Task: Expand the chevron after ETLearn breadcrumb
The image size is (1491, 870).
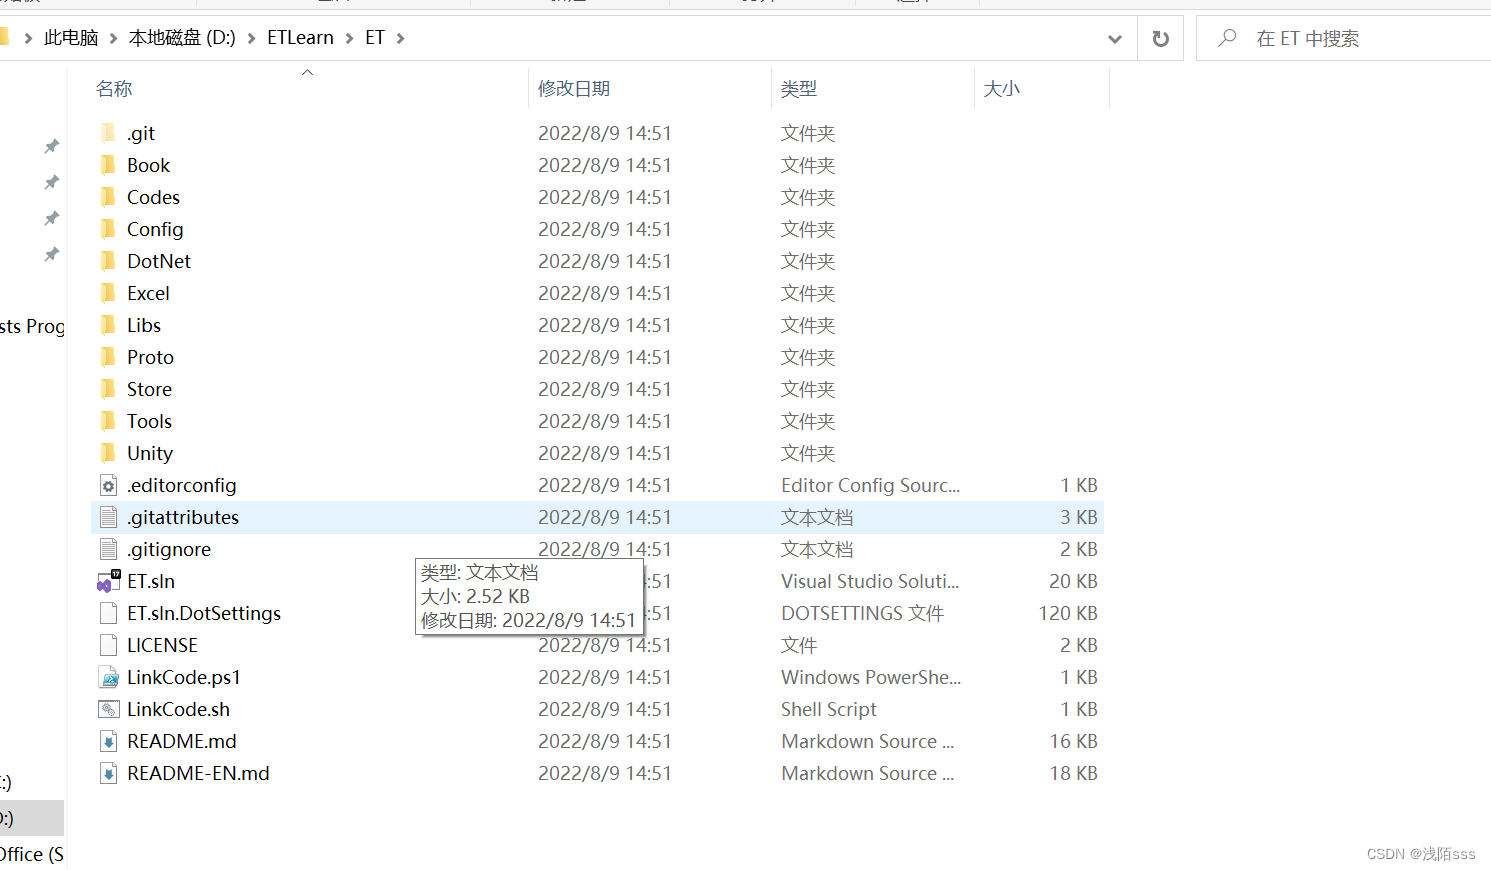Action: pos(350,37)
